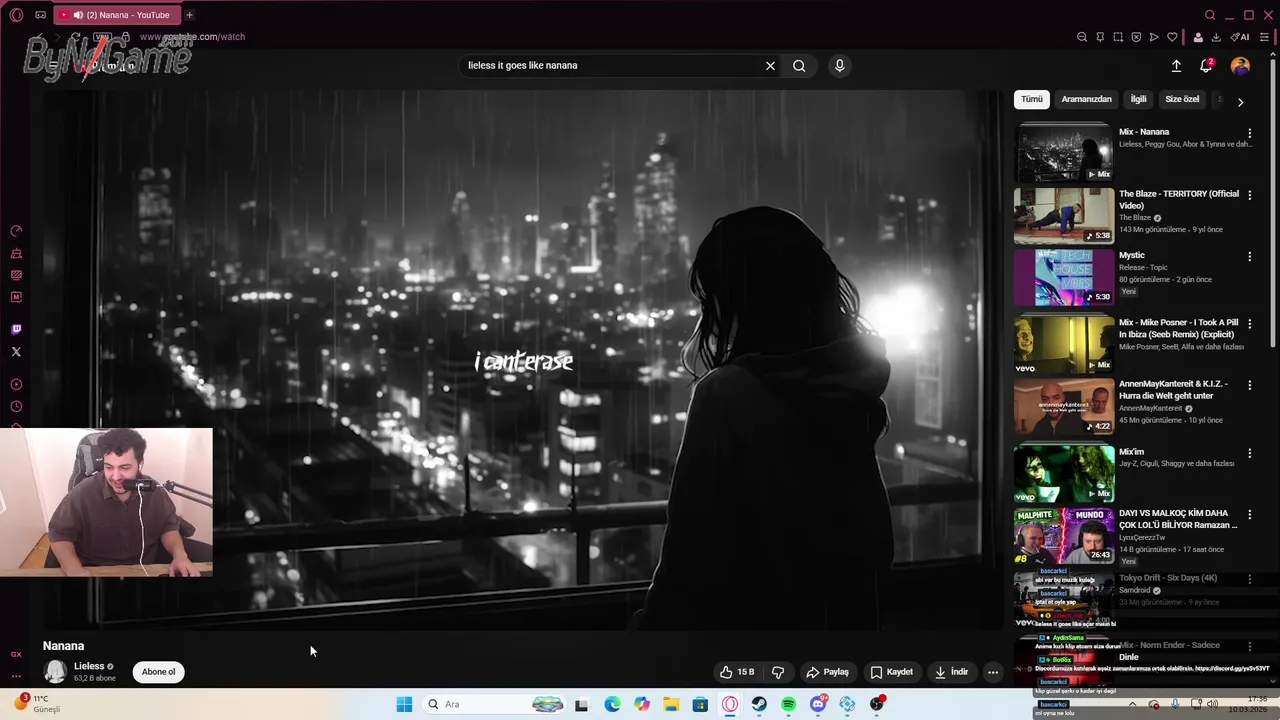The height and width of the screenshot is (720, 1280).
Task: Click the address-bar zoom out magnifier icon
Action: [x=1082, y=37]
